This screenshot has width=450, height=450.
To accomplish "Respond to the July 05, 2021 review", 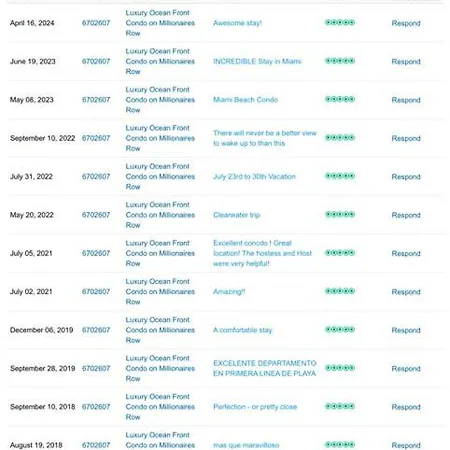I will [406, 253].
